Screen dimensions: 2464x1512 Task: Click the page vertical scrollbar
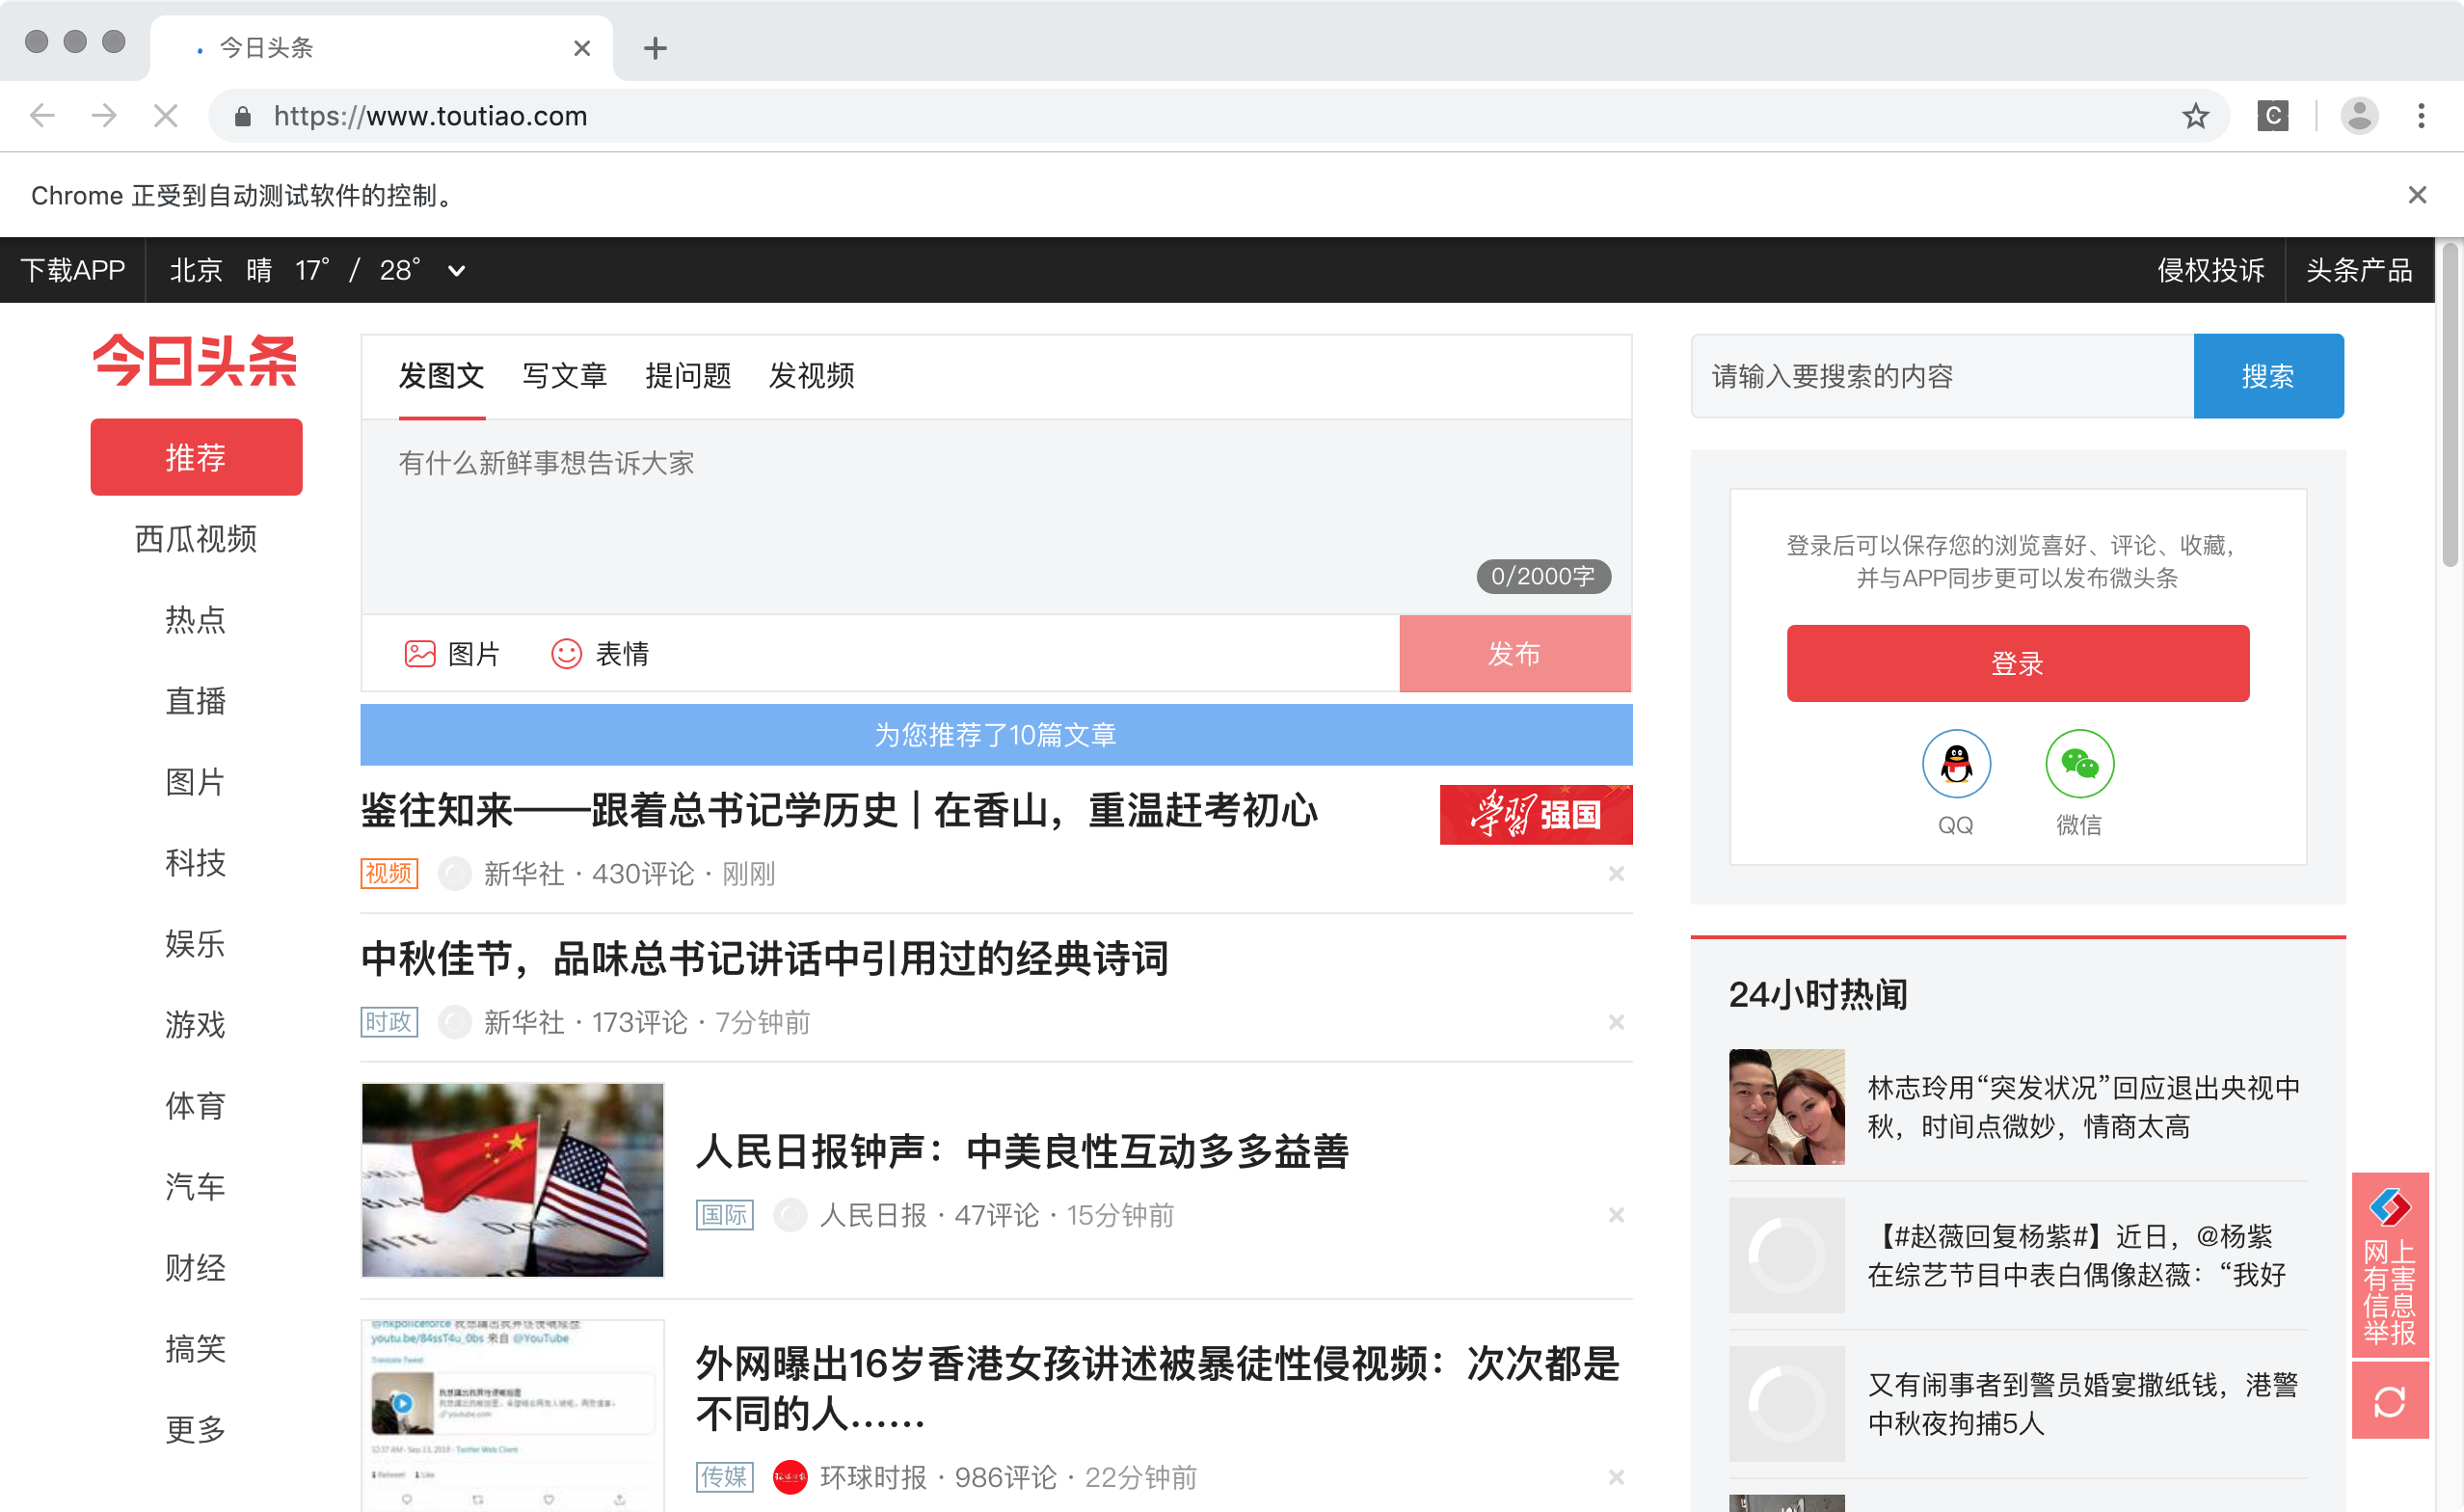[x=2449, y=405]
